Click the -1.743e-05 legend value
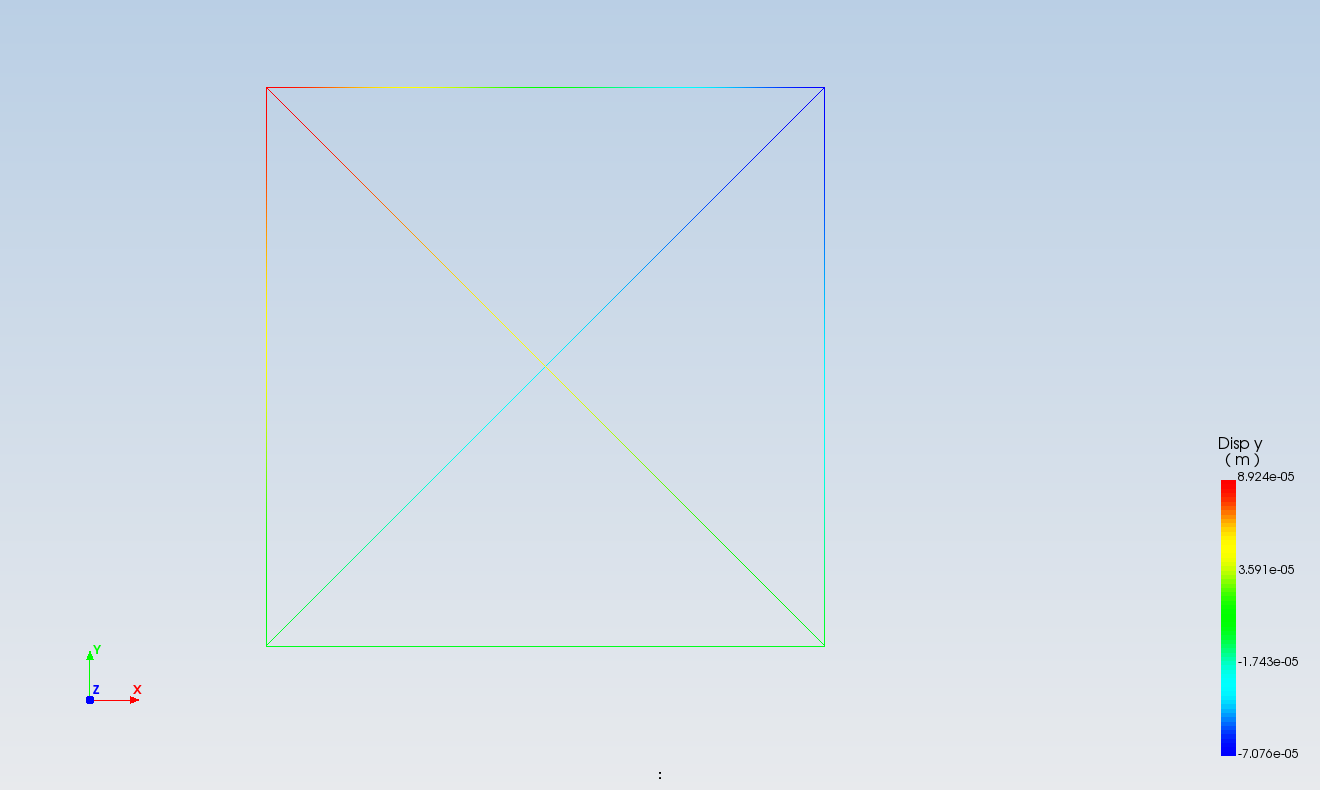The image size is (1320, 790). (1268, 661)
